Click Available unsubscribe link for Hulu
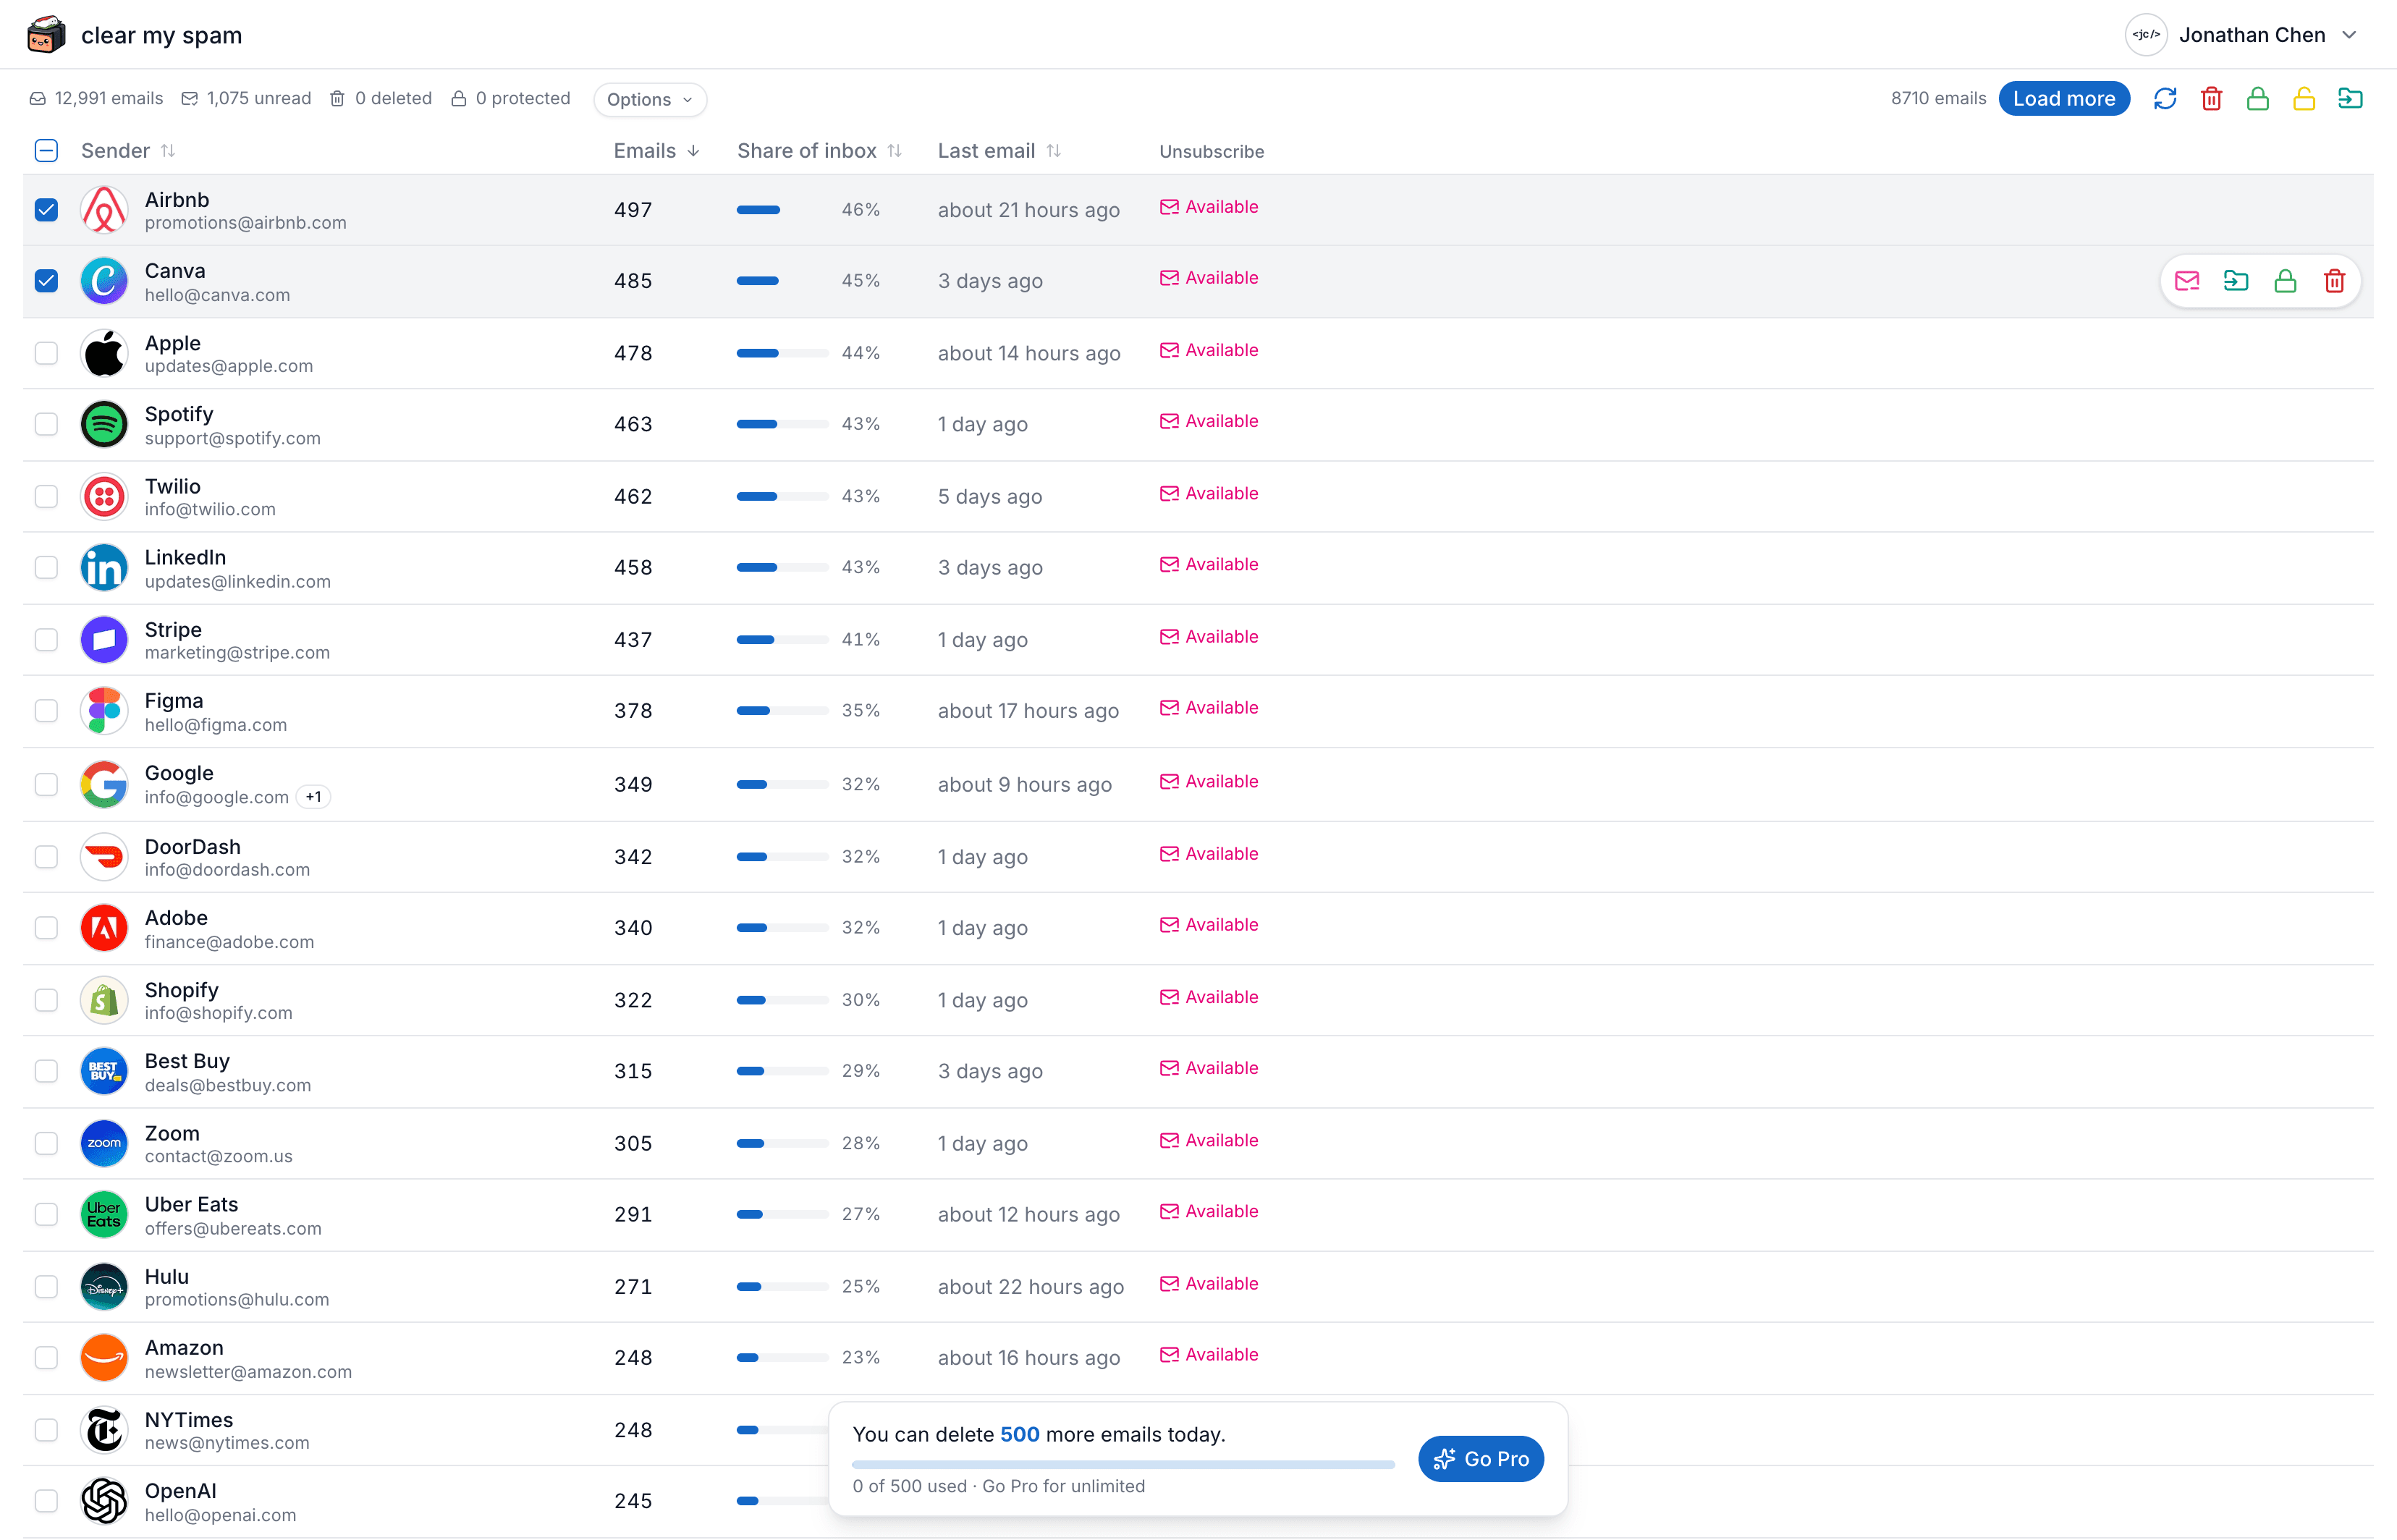2397x1540 pixels. (1209, 1283)
